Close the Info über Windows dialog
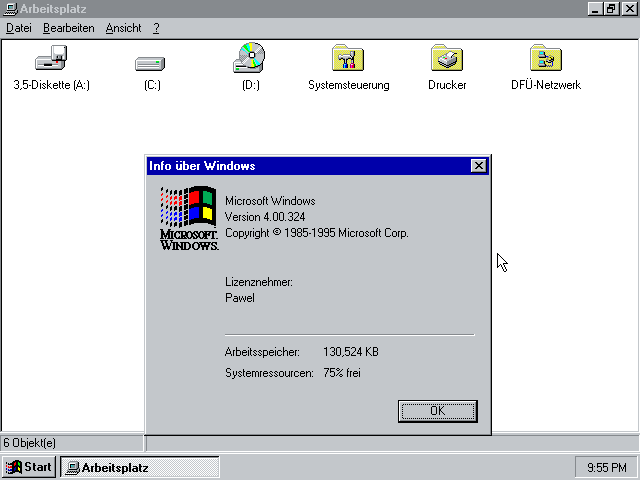Image resolution: width=640 pixels, height=480 pixels. 478,166
